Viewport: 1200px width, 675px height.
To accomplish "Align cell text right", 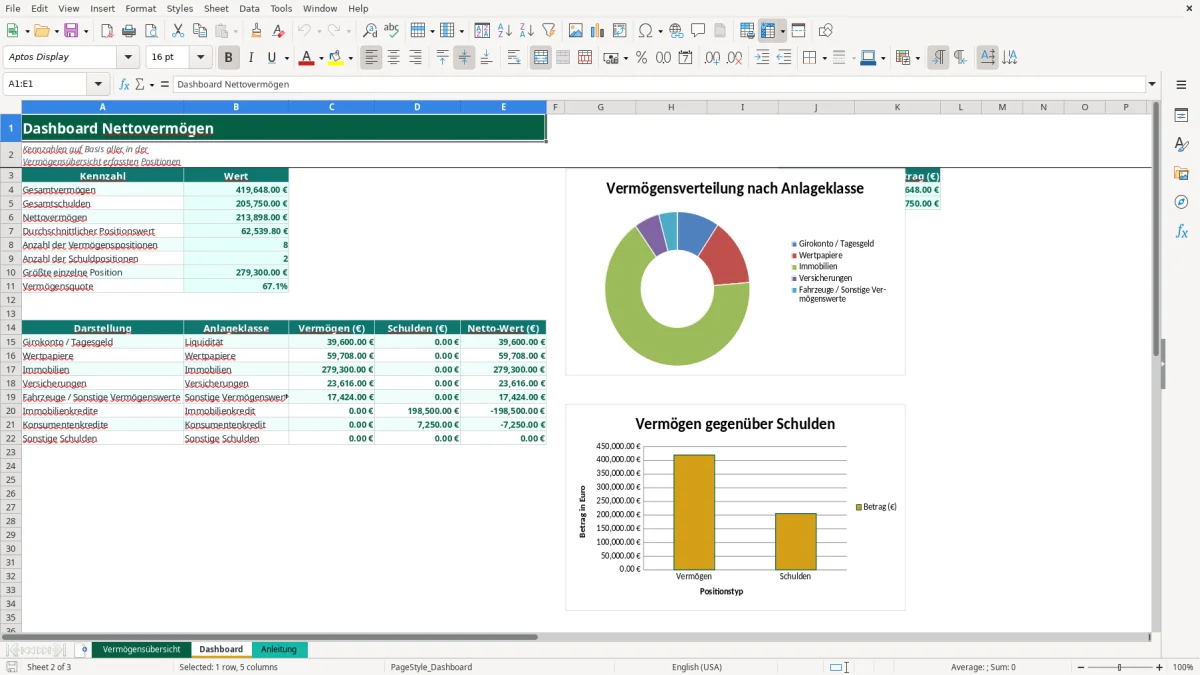I will coord(415,58).
